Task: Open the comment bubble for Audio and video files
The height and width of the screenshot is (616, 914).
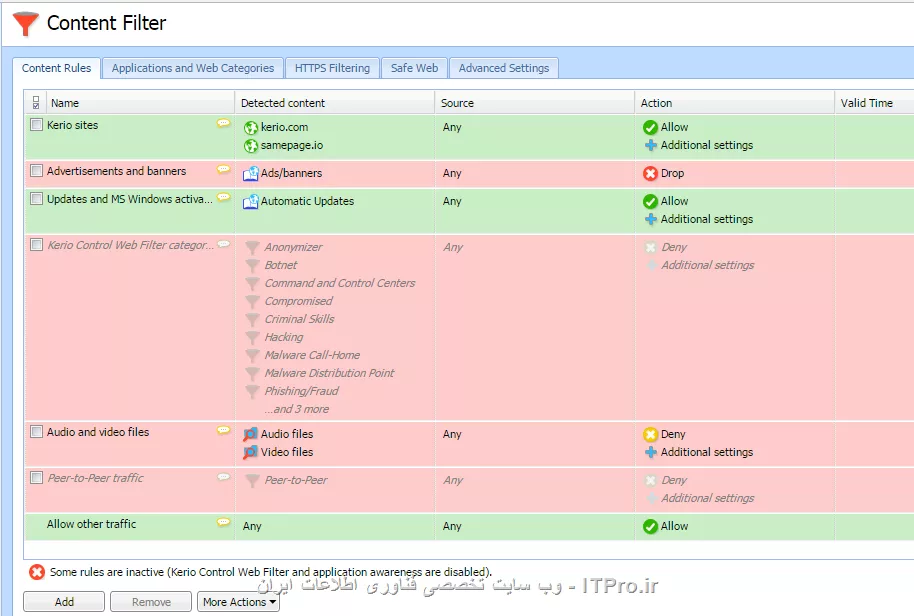Action: pyautogui.click(x=223, y=430)
